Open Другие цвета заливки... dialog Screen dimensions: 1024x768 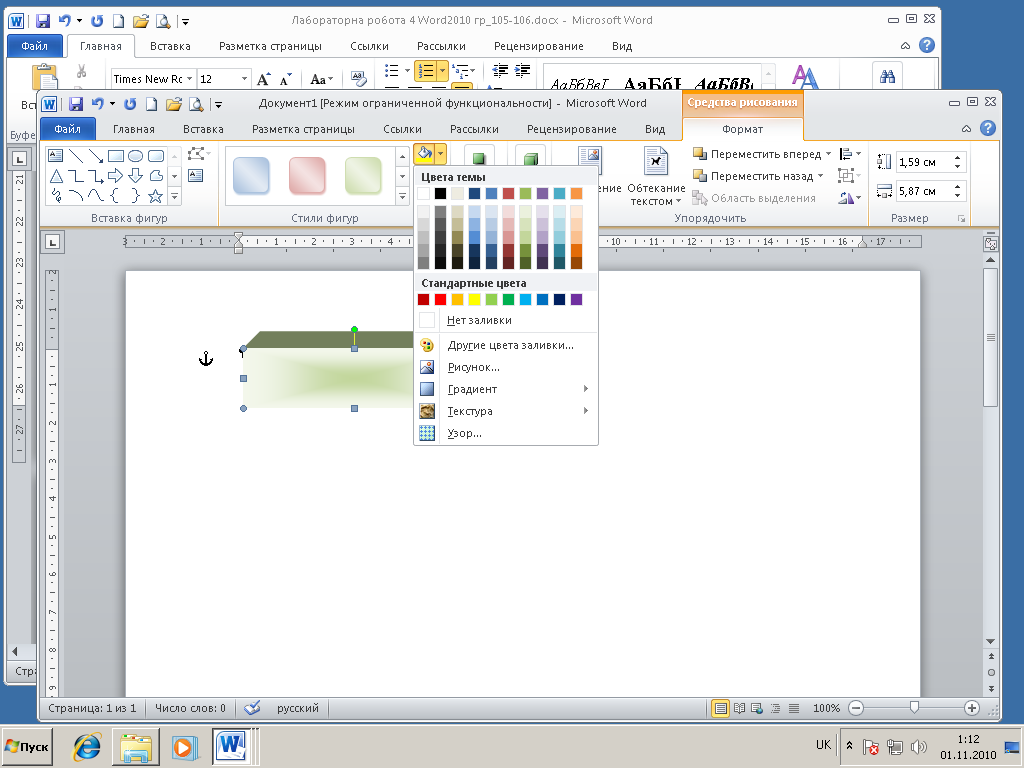[506, 345]
